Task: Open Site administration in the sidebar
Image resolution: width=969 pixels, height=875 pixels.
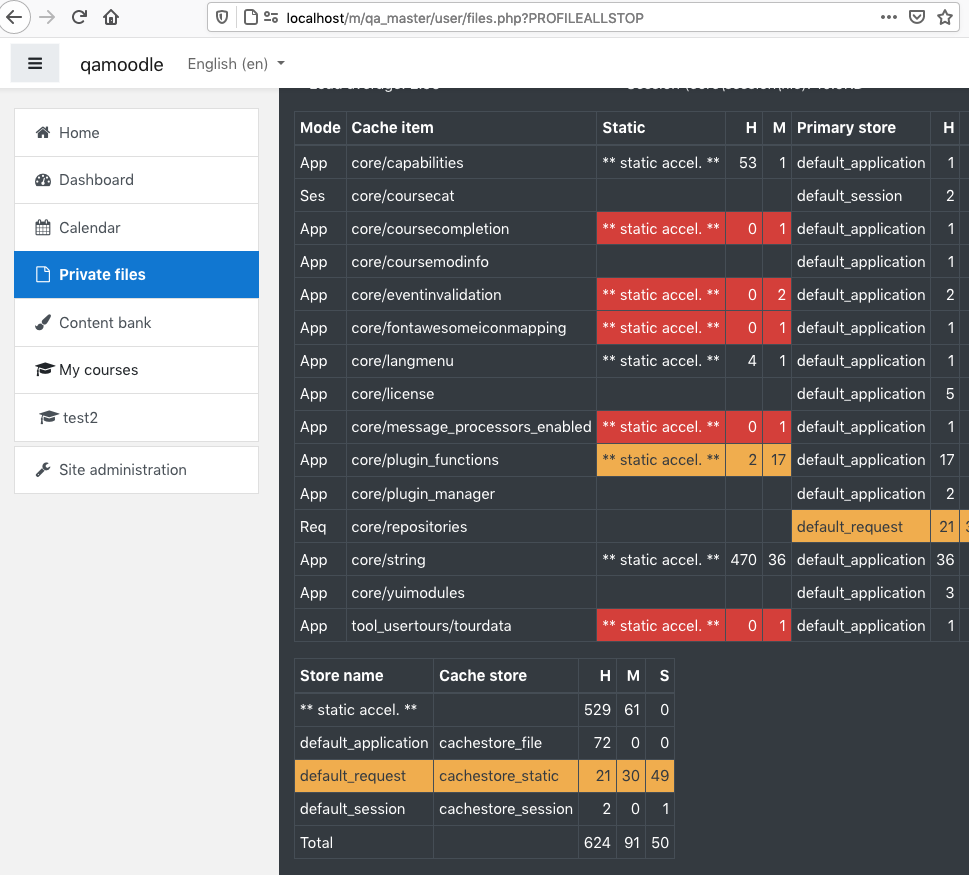Action: (137, 470)
